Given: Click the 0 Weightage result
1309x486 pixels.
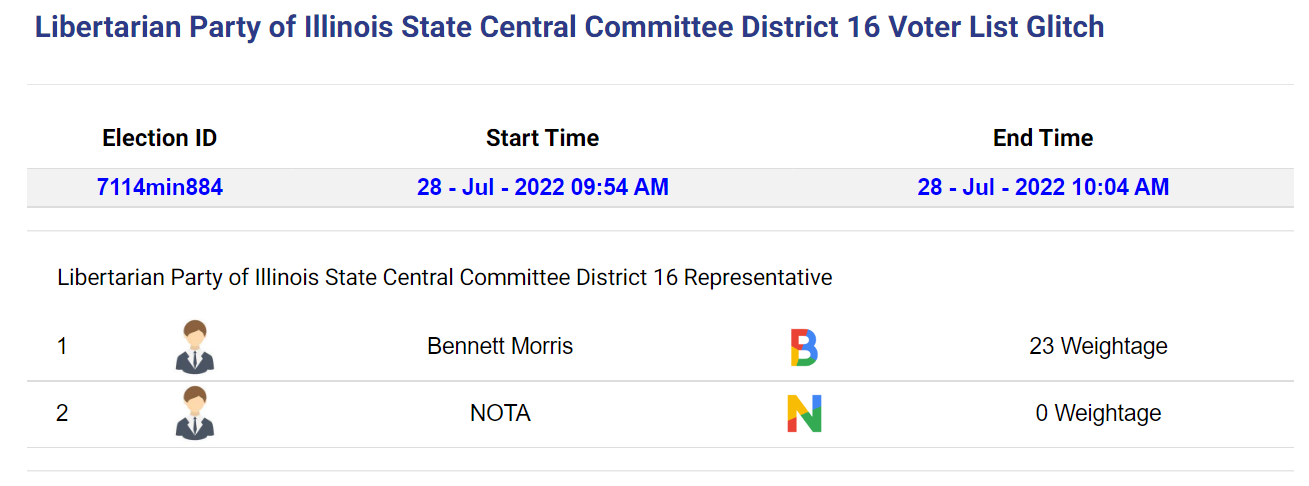Looking at the screenshot, I should 1098,413.
